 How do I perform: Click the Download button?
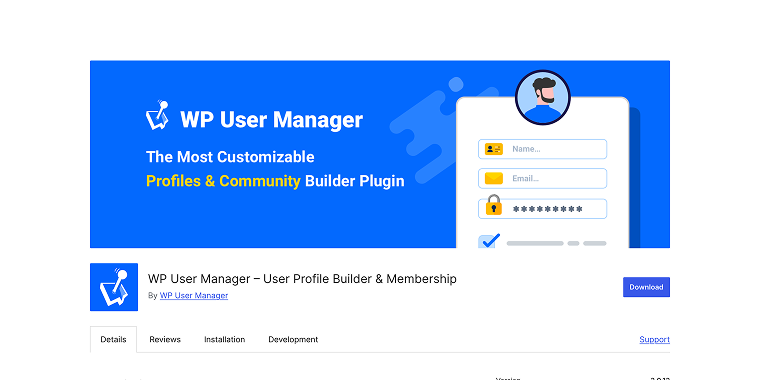[x=646, y=287]
